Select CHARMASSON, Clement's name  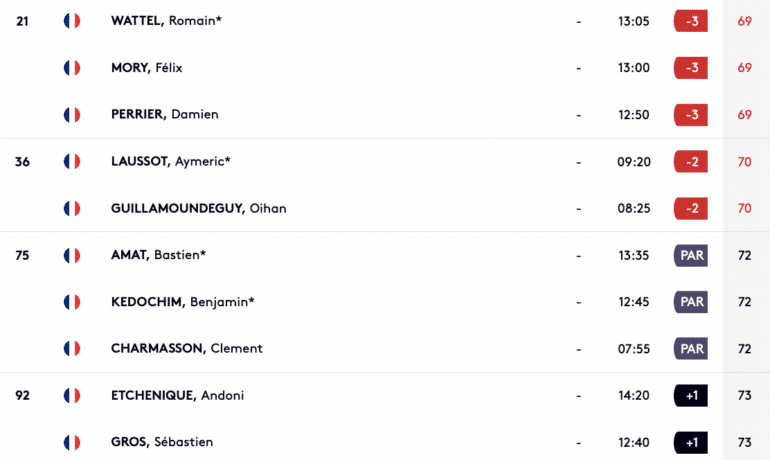pos(187,348)
